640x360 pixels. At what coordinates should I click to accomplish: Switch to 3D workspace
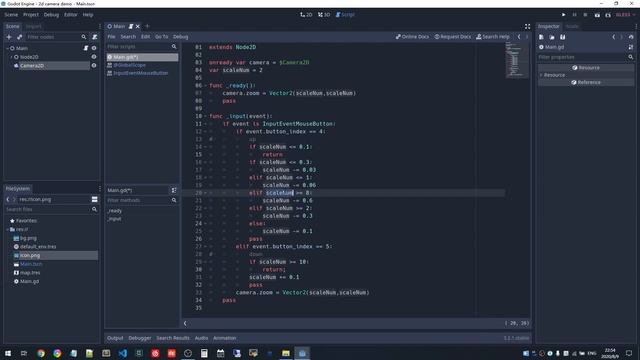[324, 15]
